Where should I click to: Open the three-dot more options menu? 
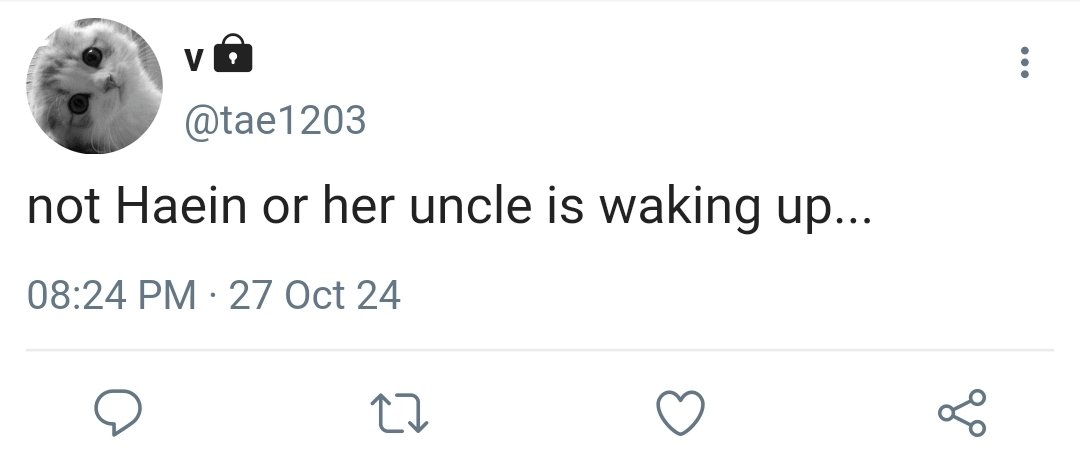tap(1024, 62)
